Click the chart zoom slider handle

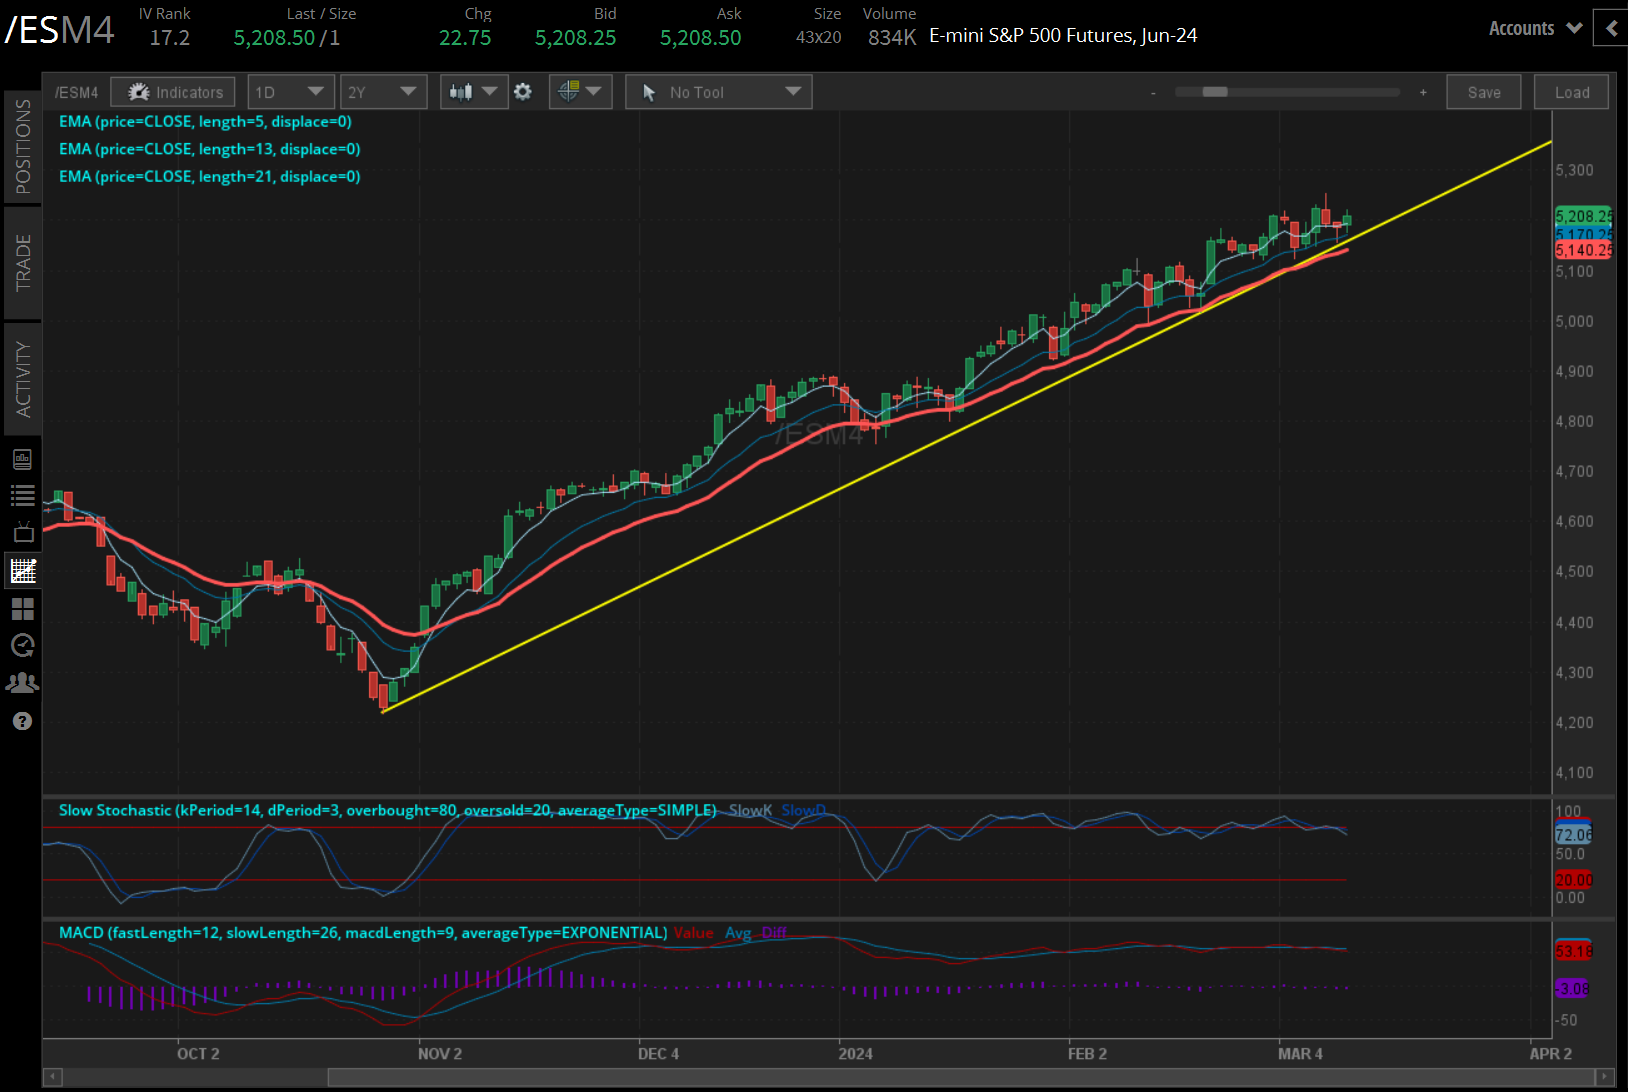coord(1215,92)
